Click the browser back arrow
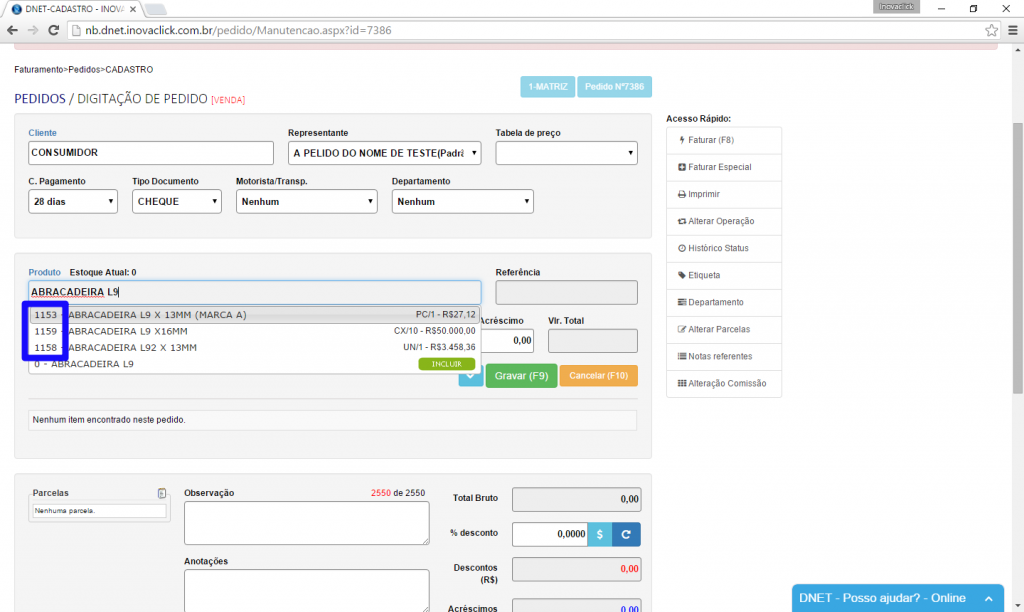1024x612 pixels. tap(12, 30)
